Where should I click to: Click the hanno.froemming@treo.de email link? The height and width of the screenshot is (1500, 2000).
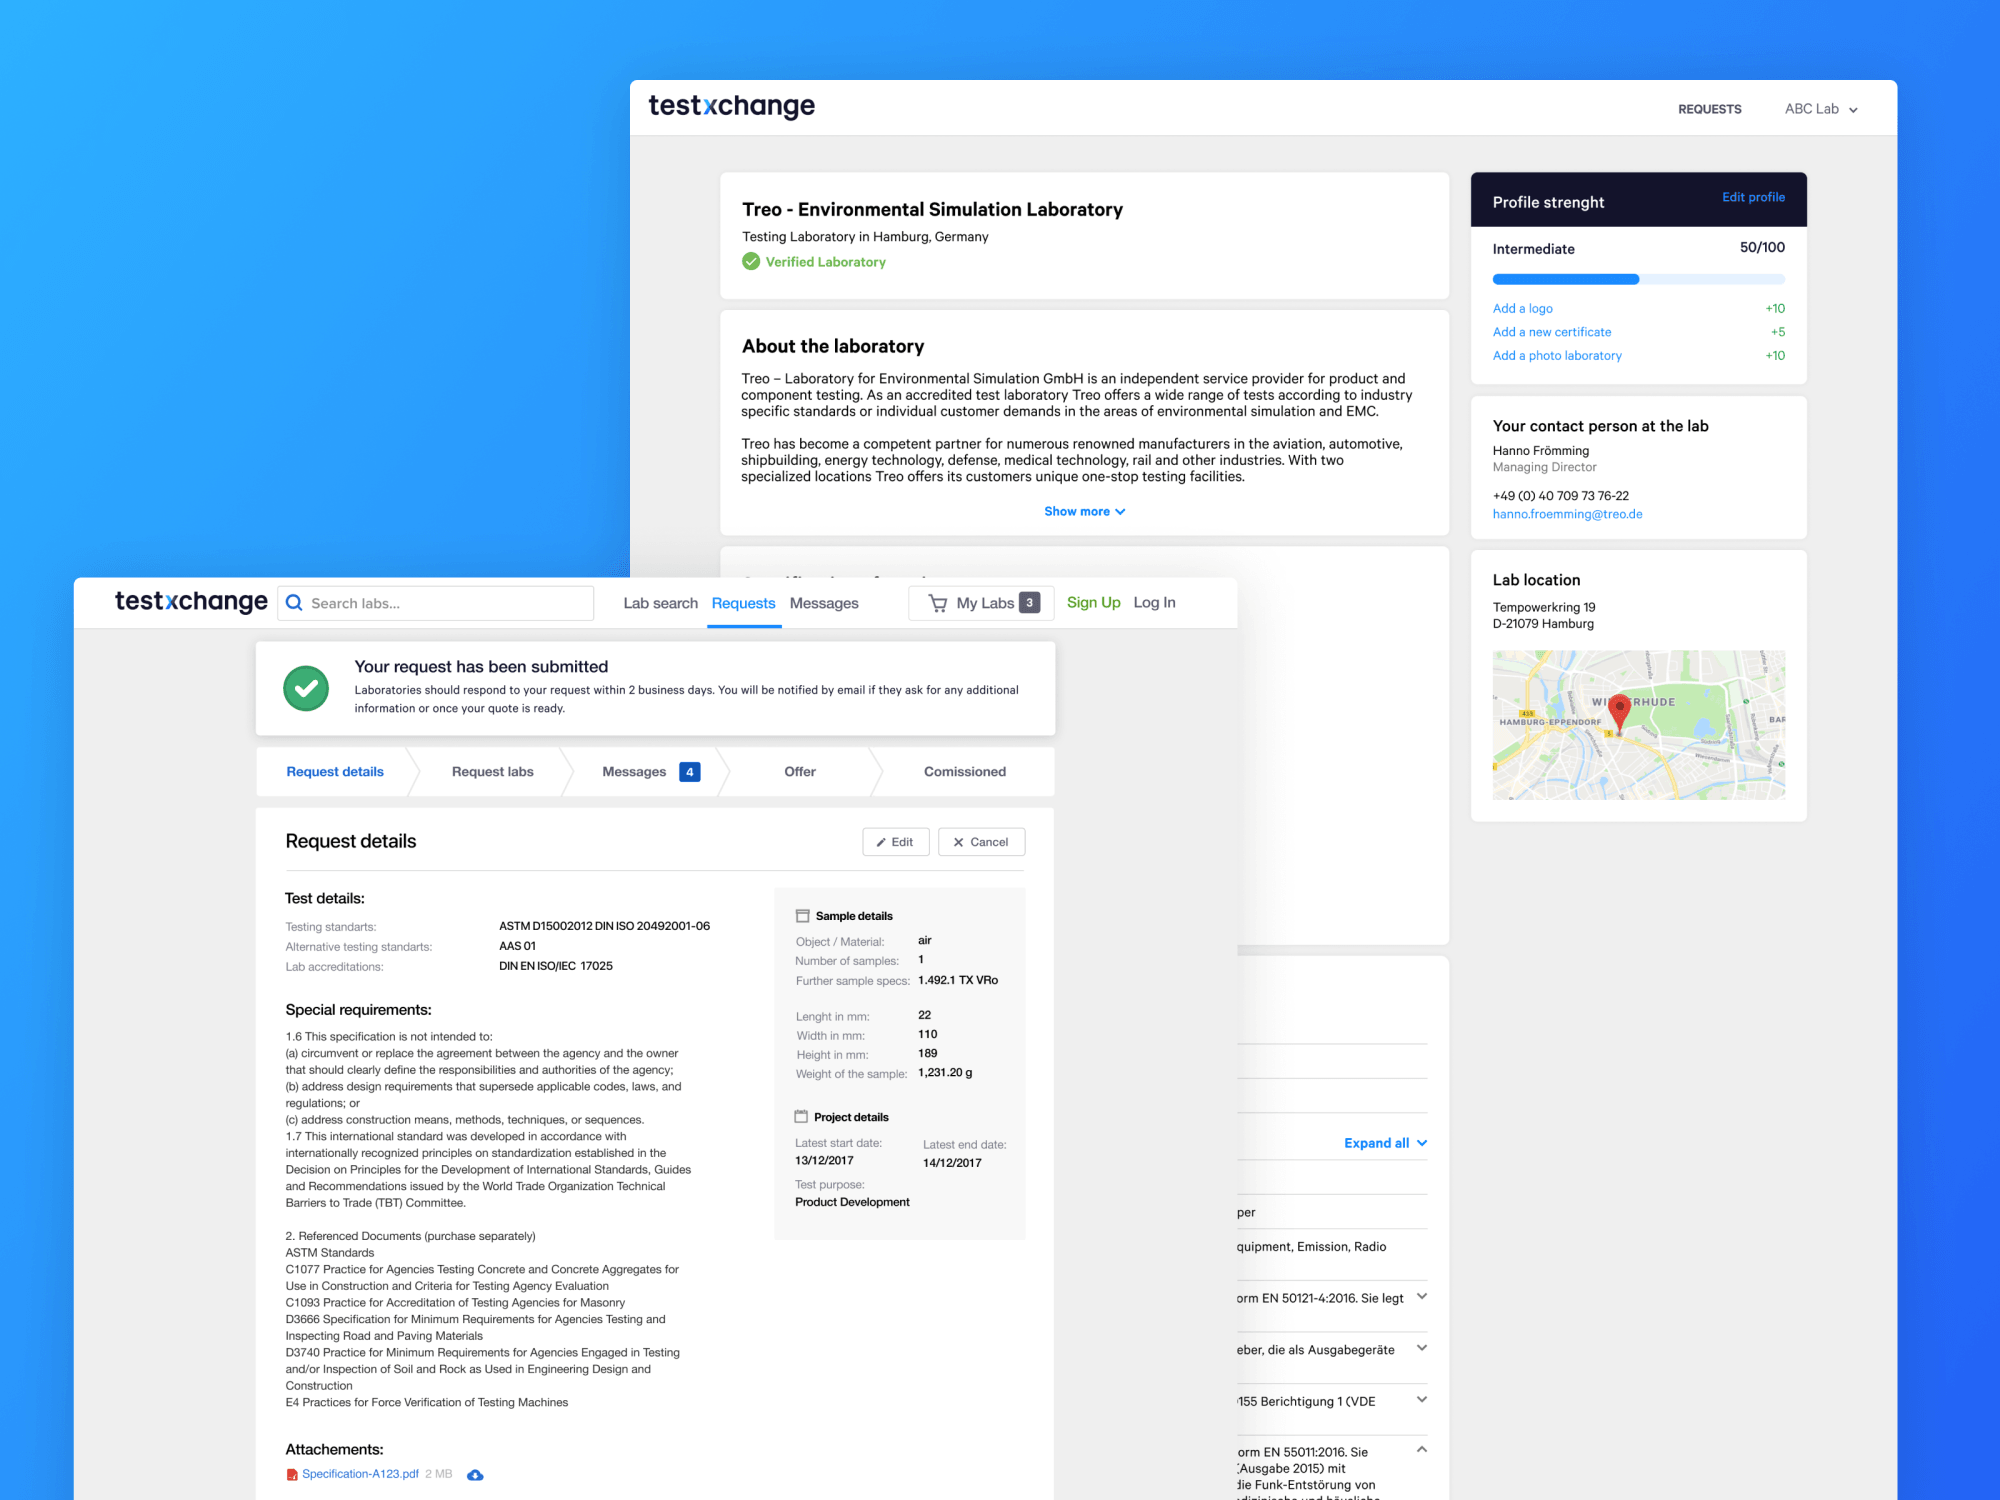point(1567,514)
